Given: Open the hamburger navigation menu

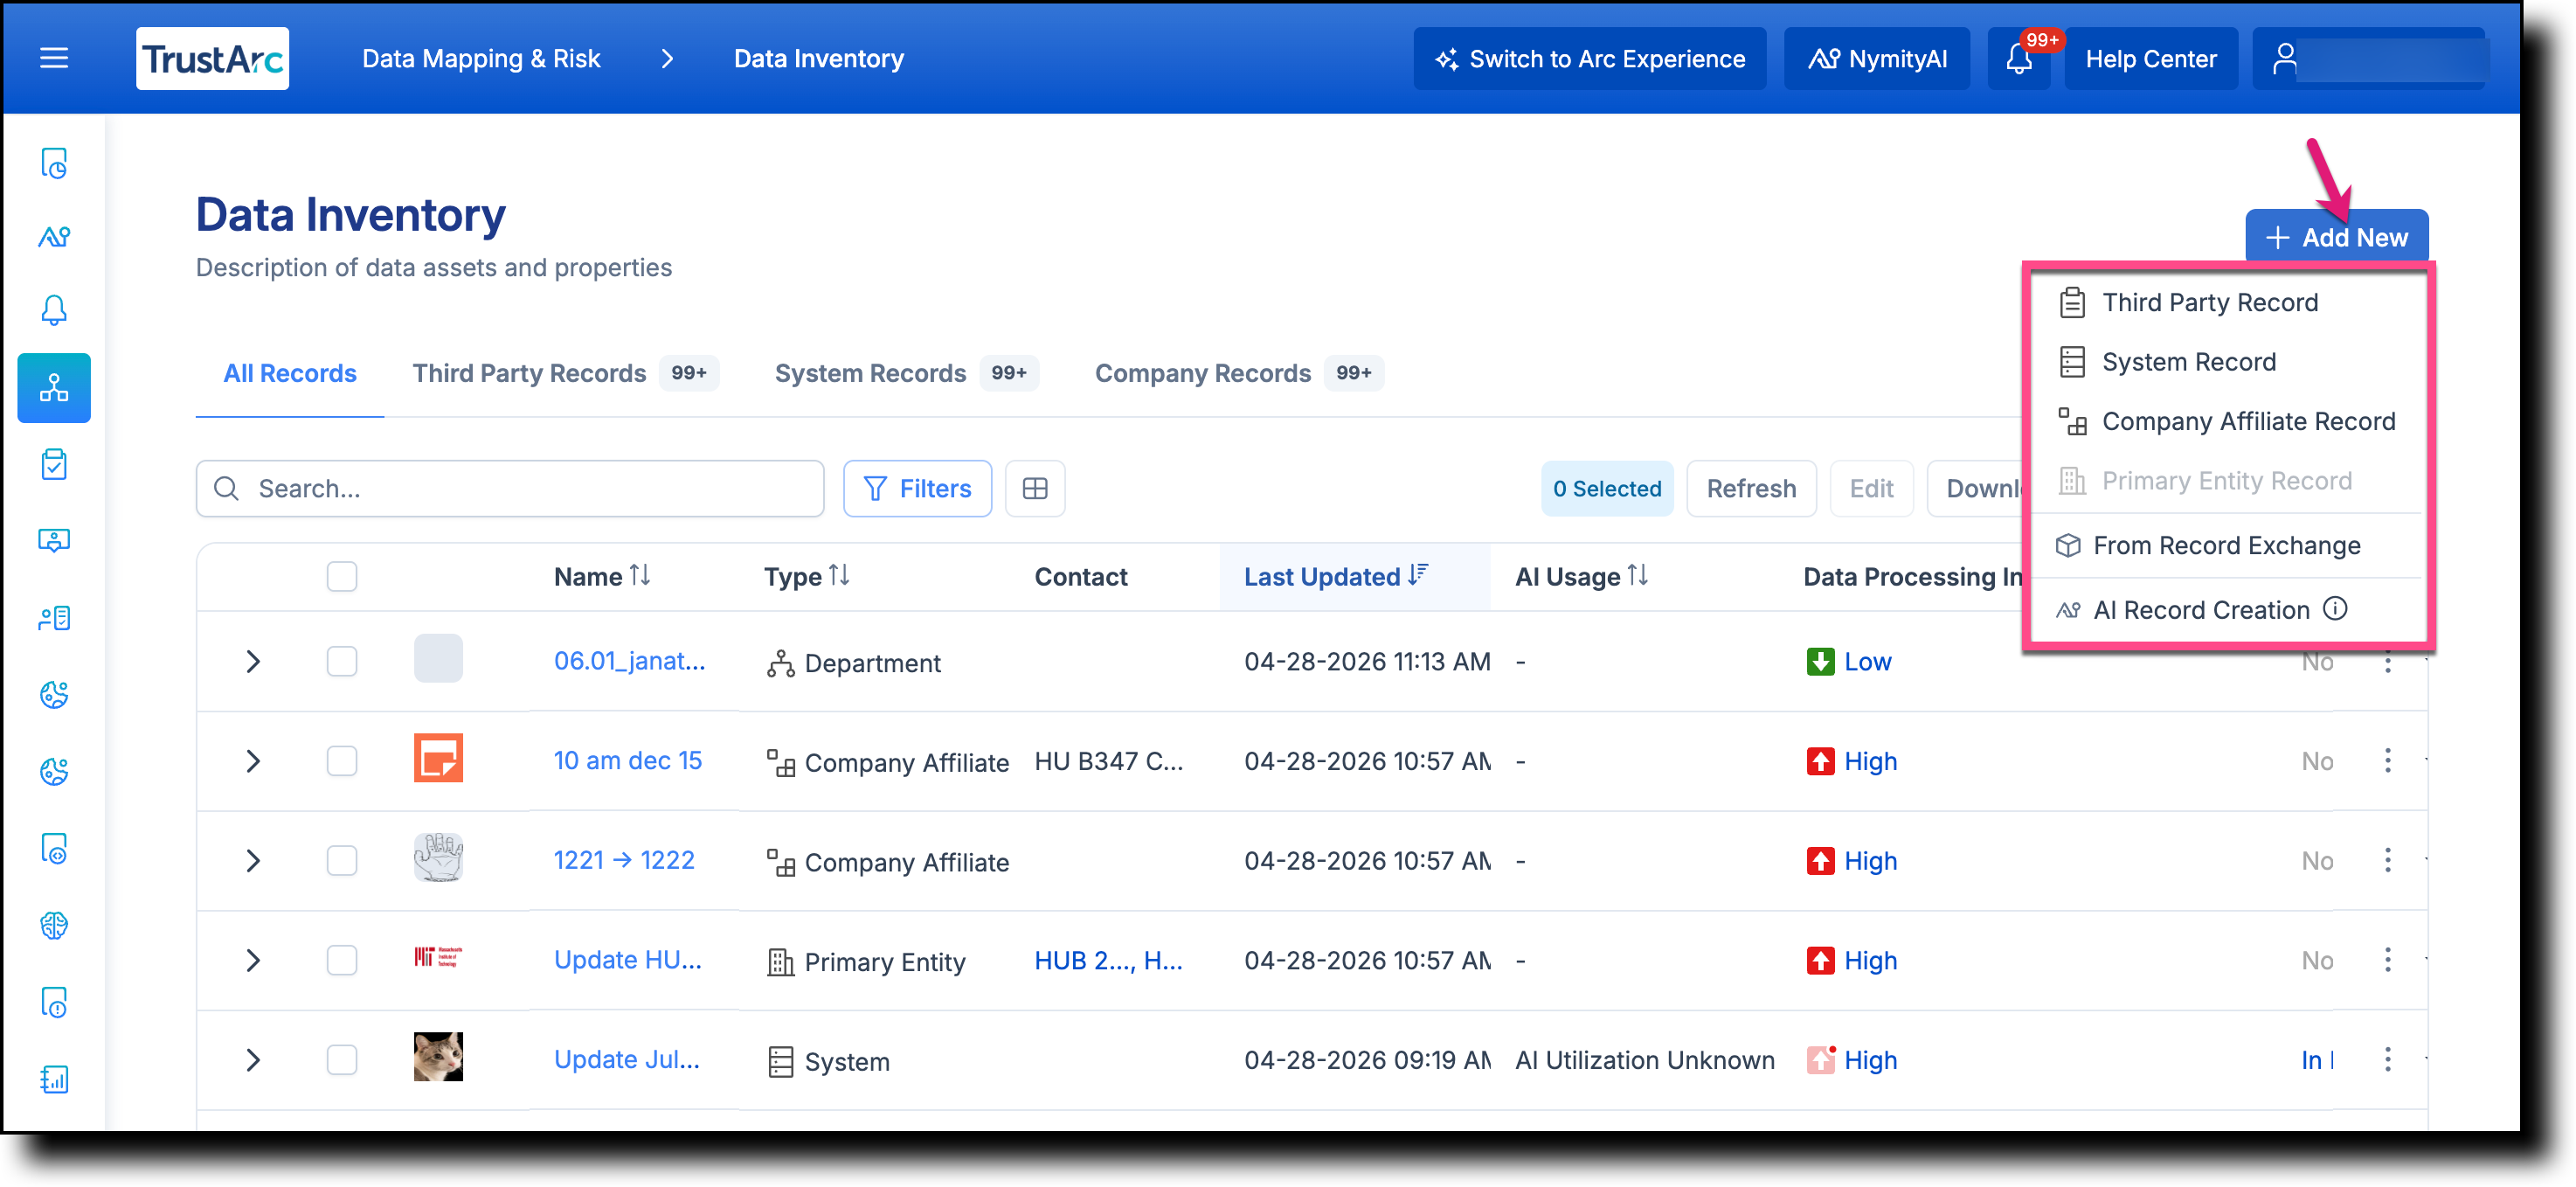Looking at the screenshot, I should [54, 59].
